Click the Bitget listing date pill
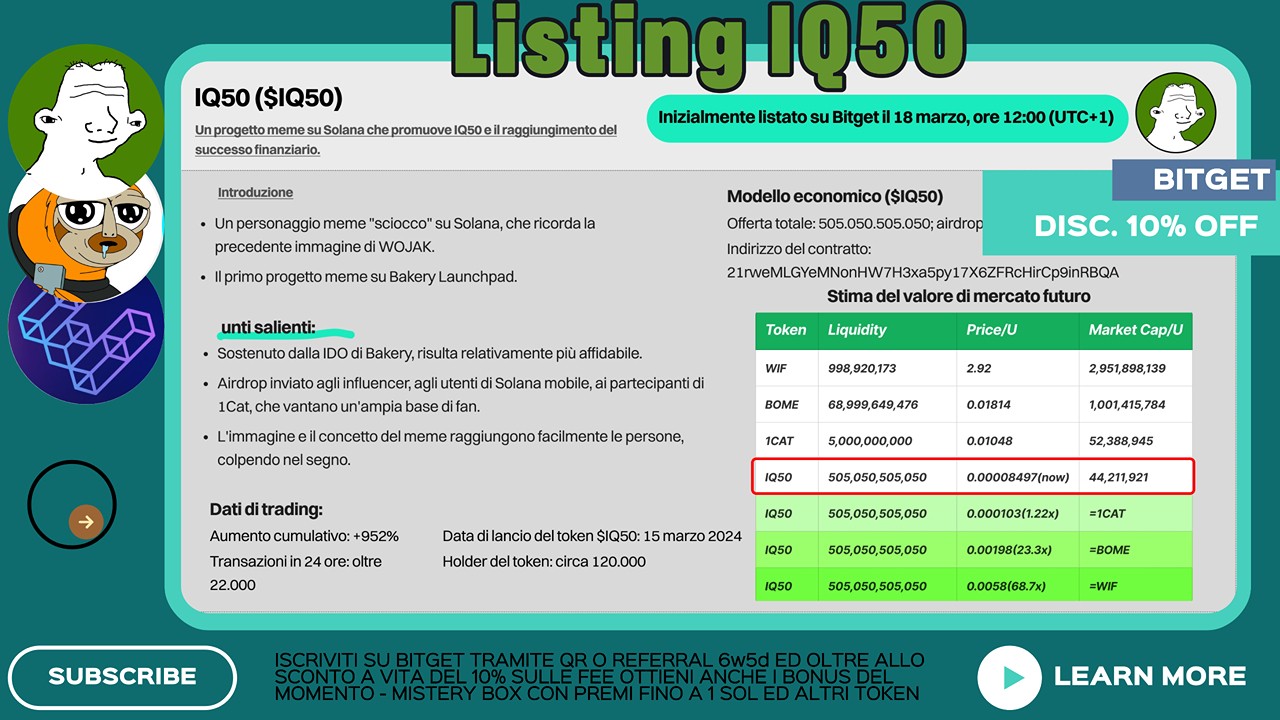Image resolution: width=1280 pixels, height=720 pixels. (x=886, y=118)
